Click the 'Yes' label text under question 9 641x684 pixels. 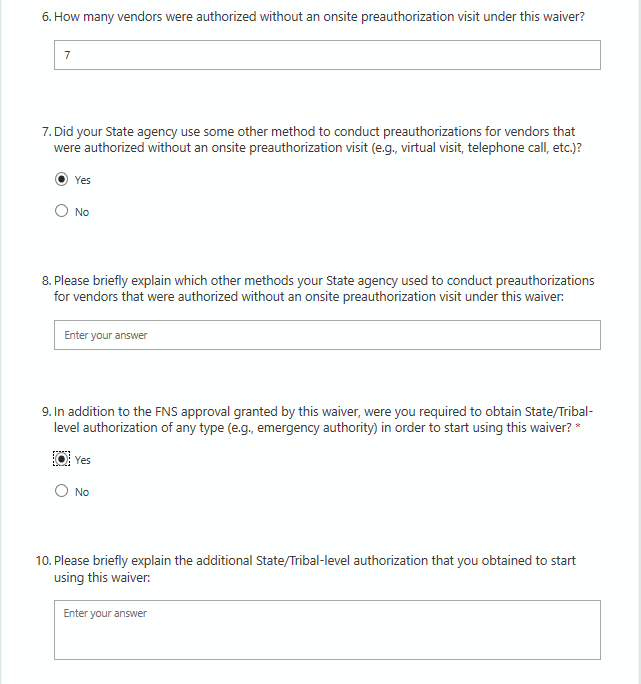83,461
